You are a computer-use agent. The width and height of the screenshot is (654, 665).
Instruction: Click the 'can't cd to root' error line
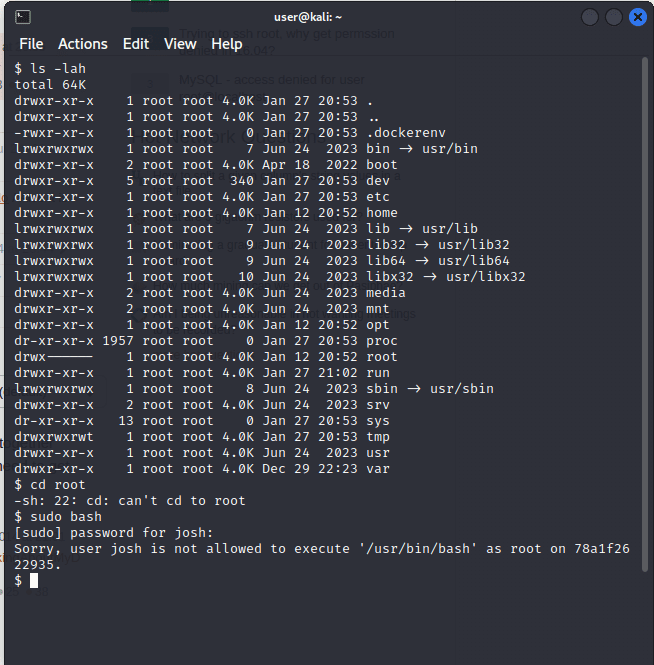click(x=130, y=501)
